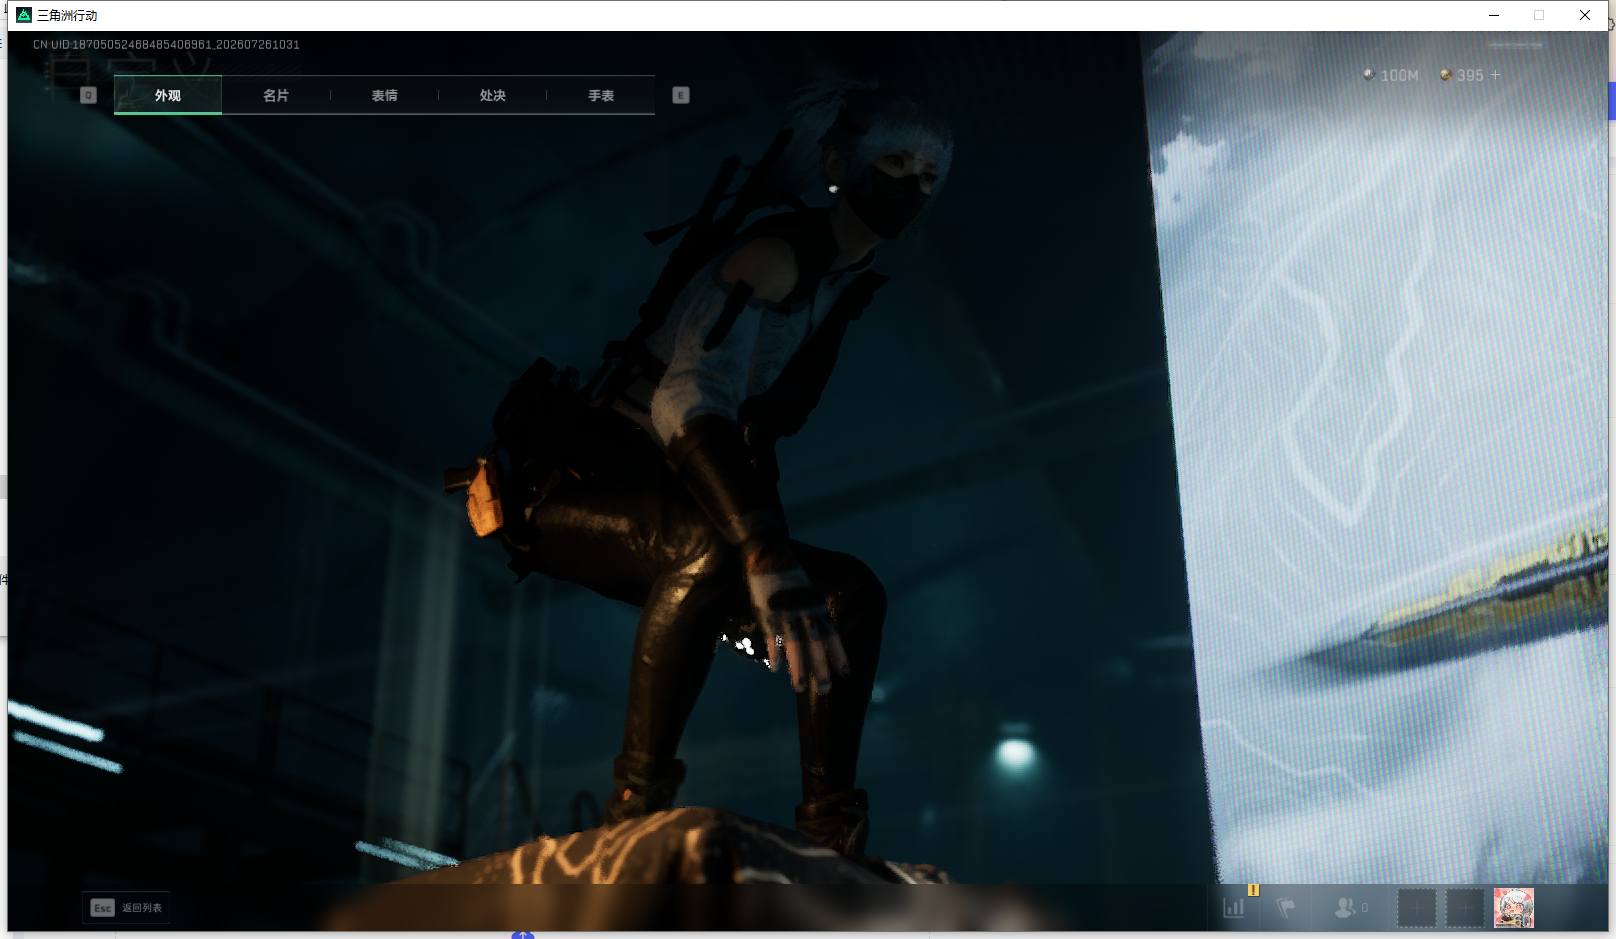The width and height of the screenshot is (1616, 939).
Task: Go to the 处决 execution tab
Action: point(492,95)
